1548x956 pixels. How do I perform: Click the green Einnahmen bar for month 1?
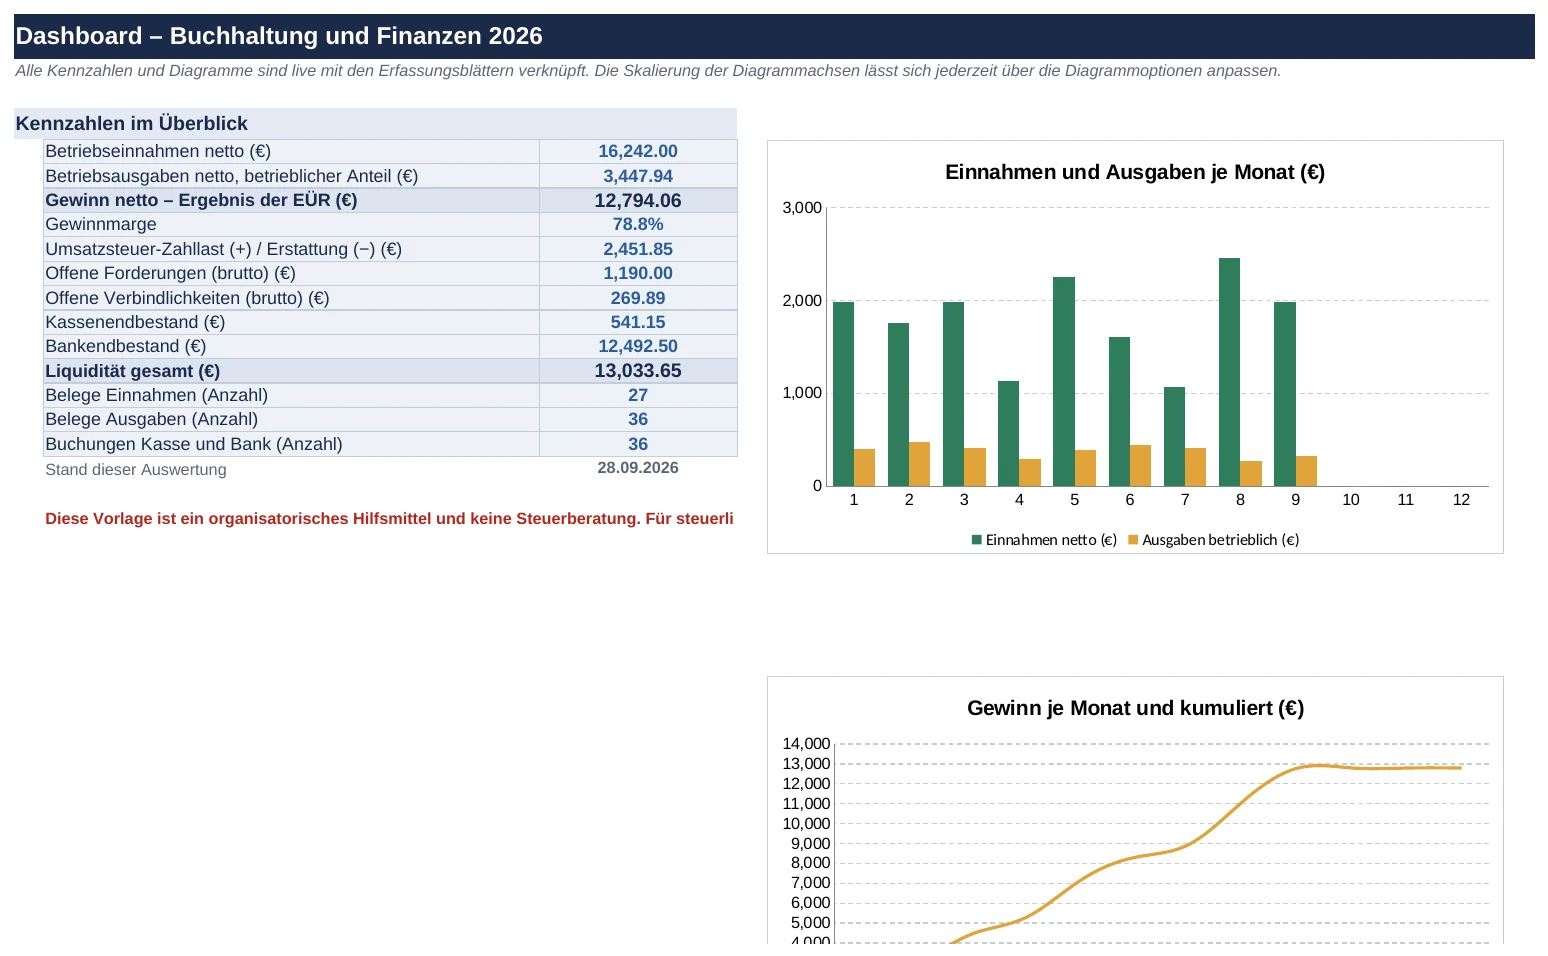843,394
